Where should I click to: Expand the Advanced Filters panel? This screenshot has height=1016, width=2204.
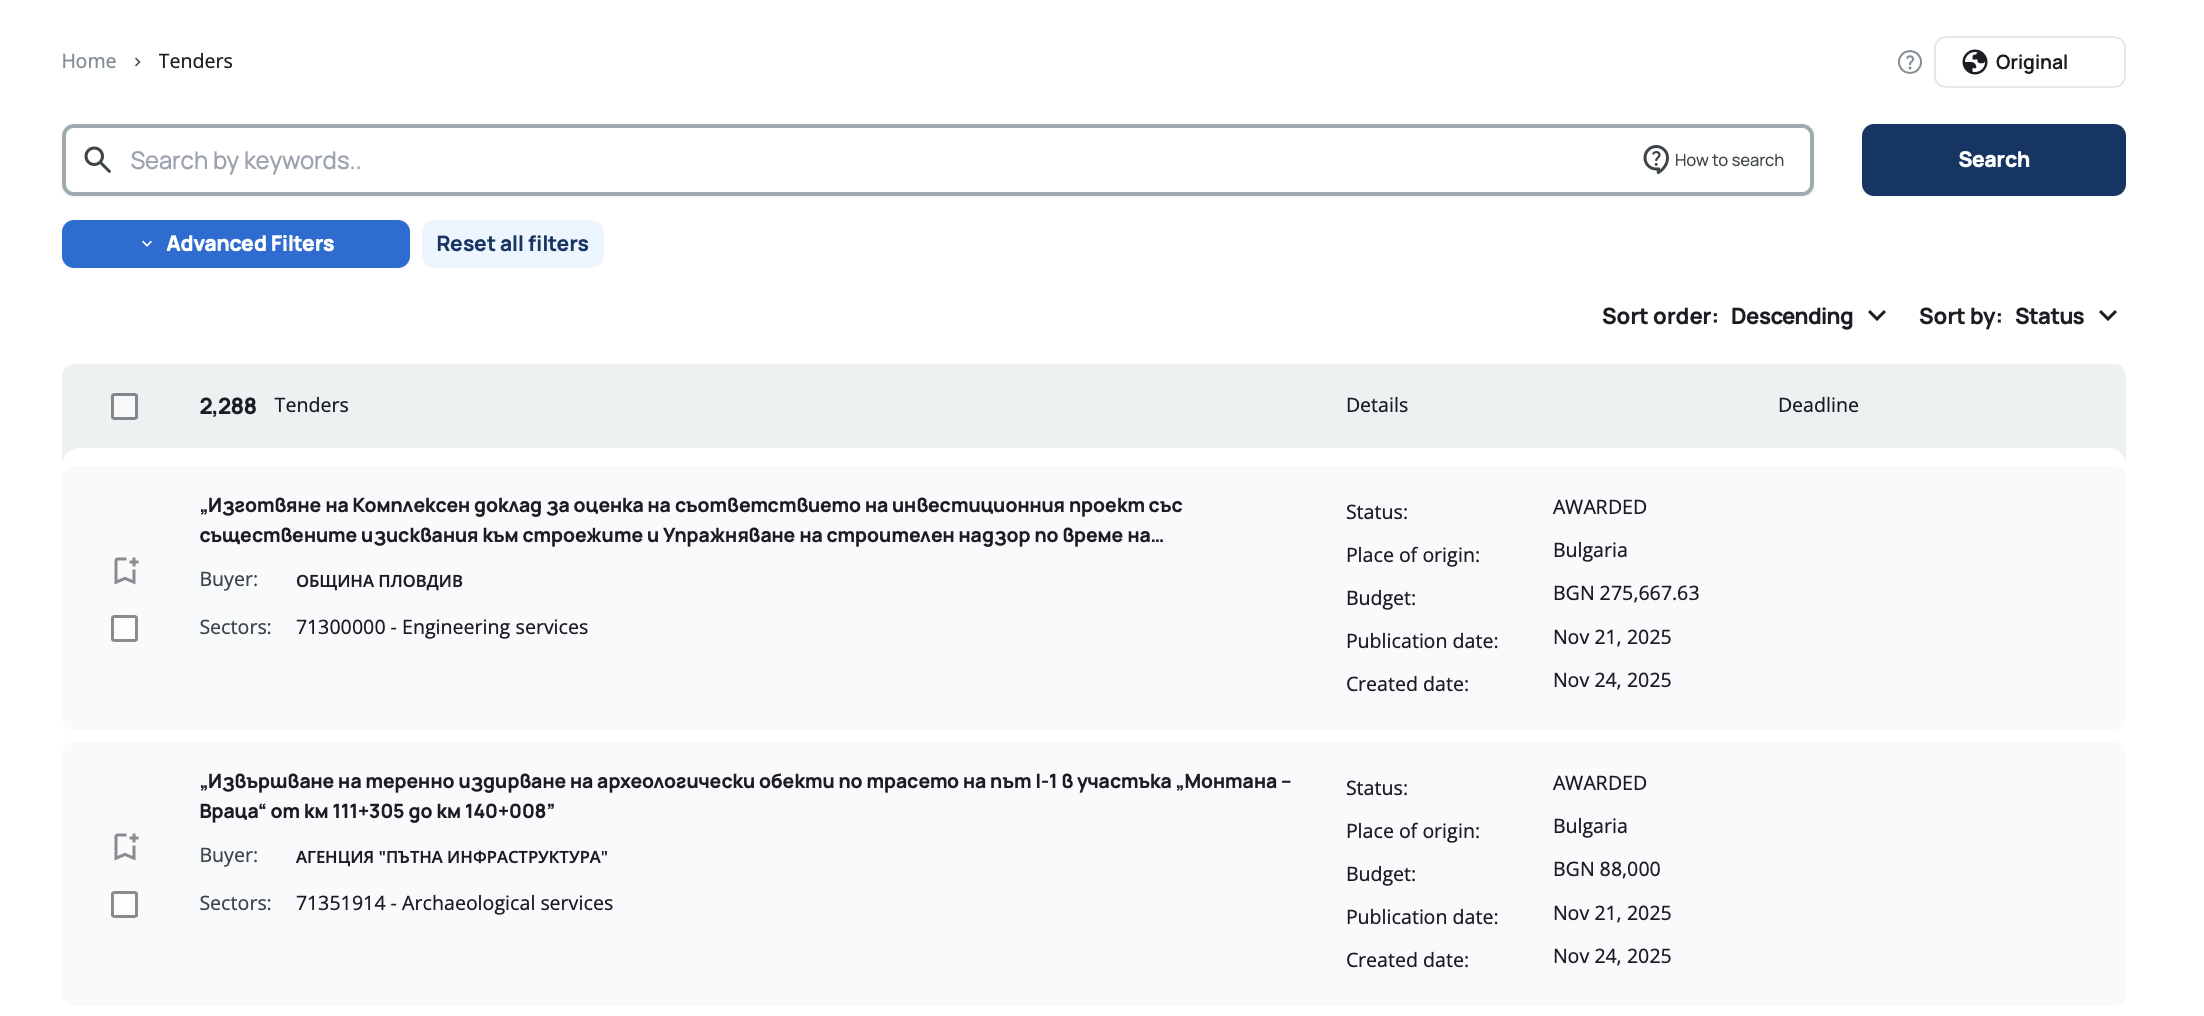coord(236,244)
